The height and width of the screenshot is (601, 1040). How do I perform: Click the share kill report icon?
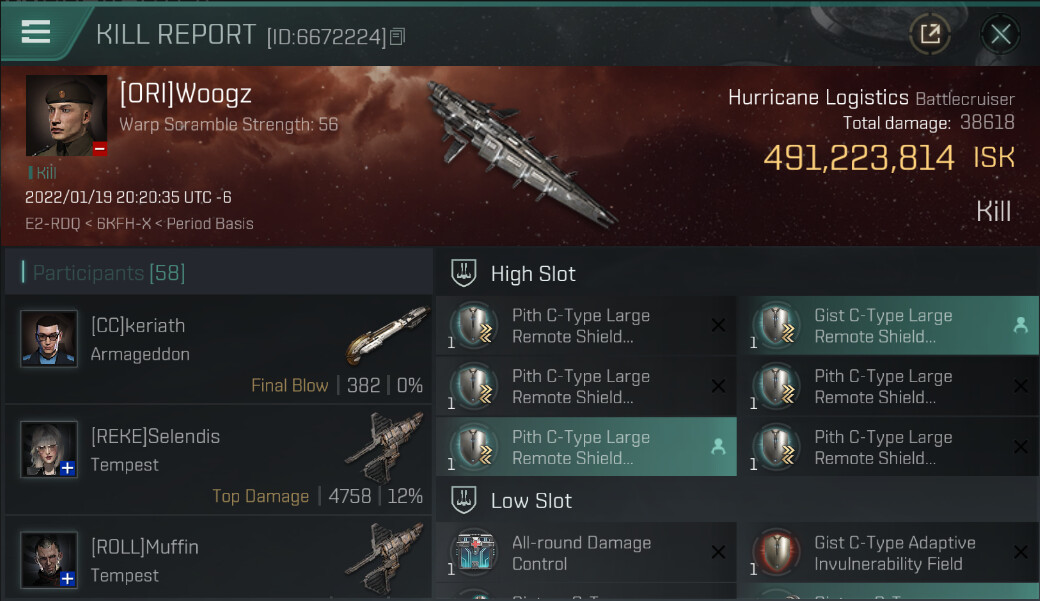pyautogui.click(x=930, y=33)
